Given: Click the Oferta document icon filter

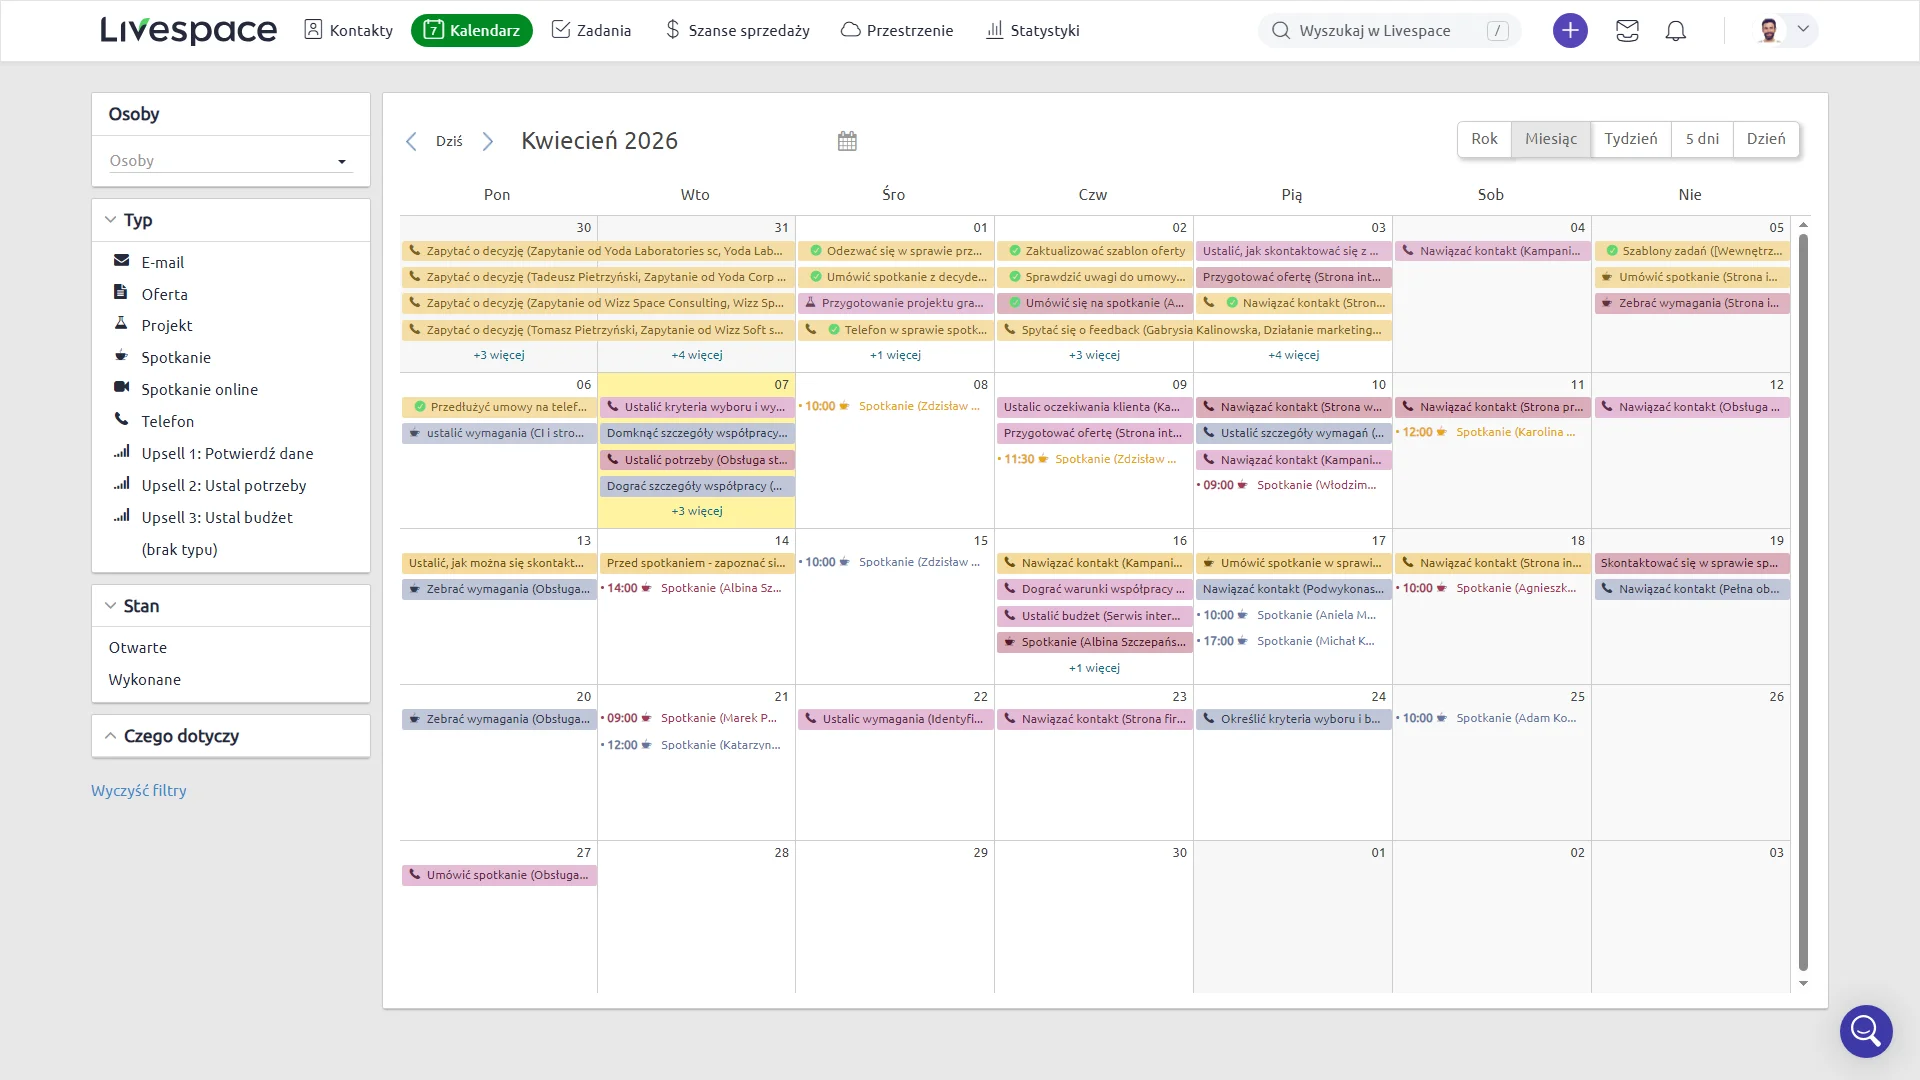Looking at the screenshot, I should (x=121, y=293).
